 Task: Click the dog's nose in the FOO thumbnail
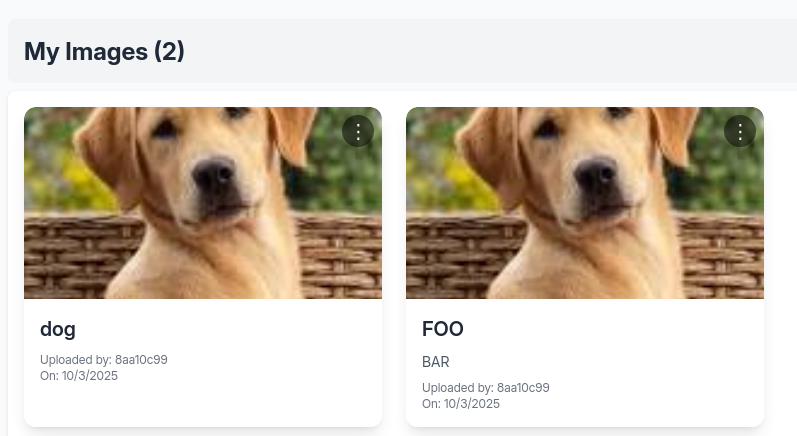coord(596,178)
